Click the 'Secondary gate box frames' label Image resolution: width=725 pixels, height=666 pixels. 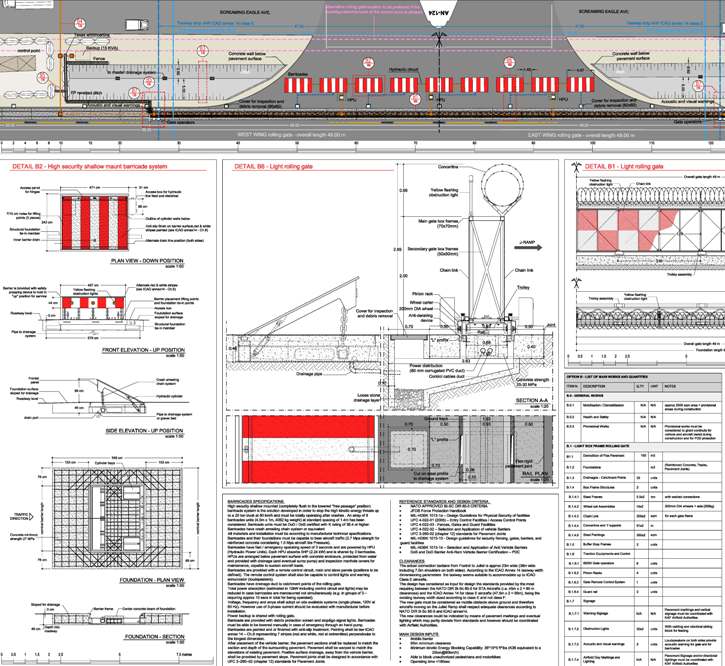(x=433, y=251)
